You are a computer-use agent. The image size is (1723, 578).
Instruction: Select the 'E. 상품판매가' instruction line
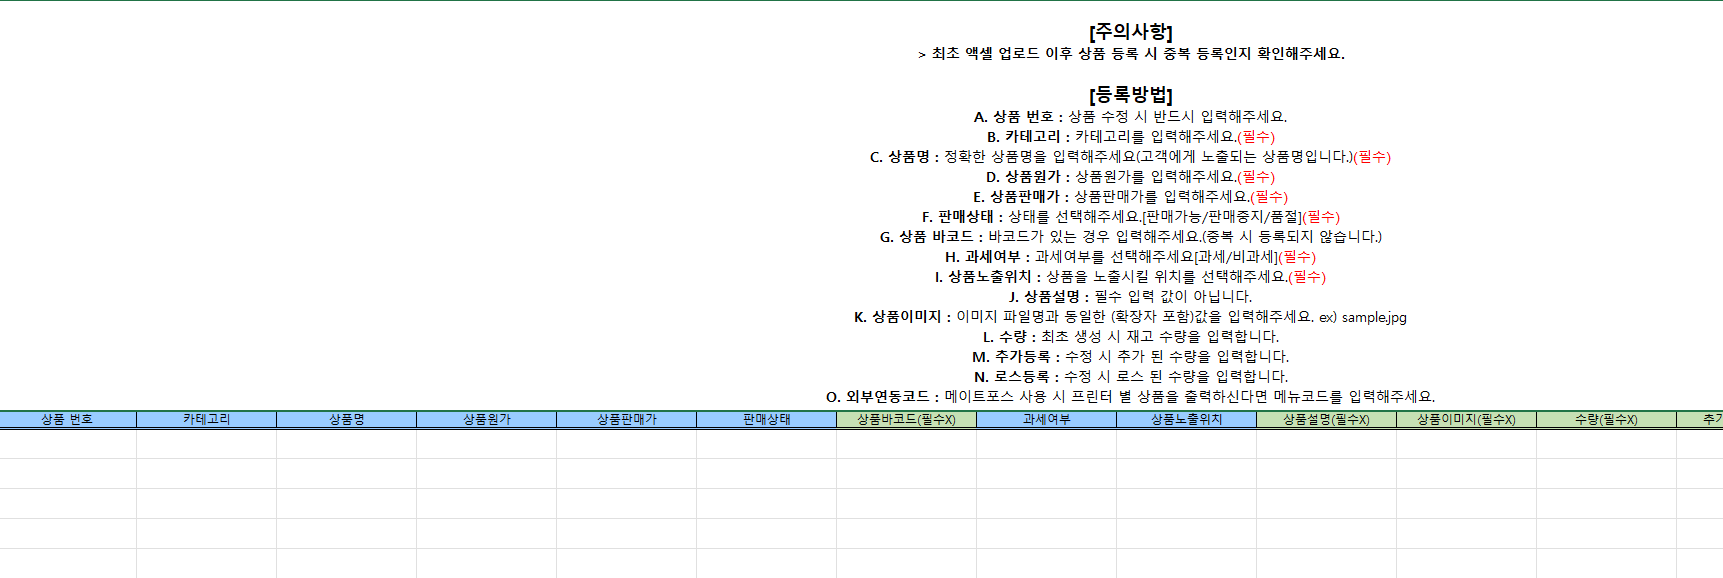pos(1131,197)
